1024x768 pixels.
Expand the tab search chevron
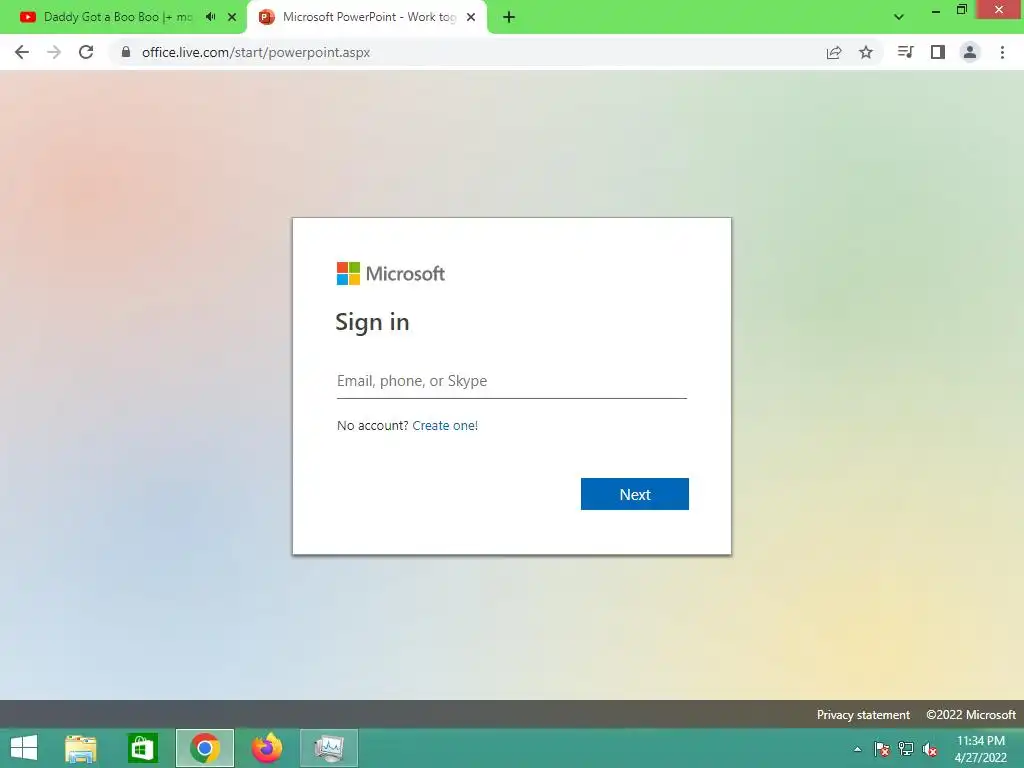coord(899,17)
